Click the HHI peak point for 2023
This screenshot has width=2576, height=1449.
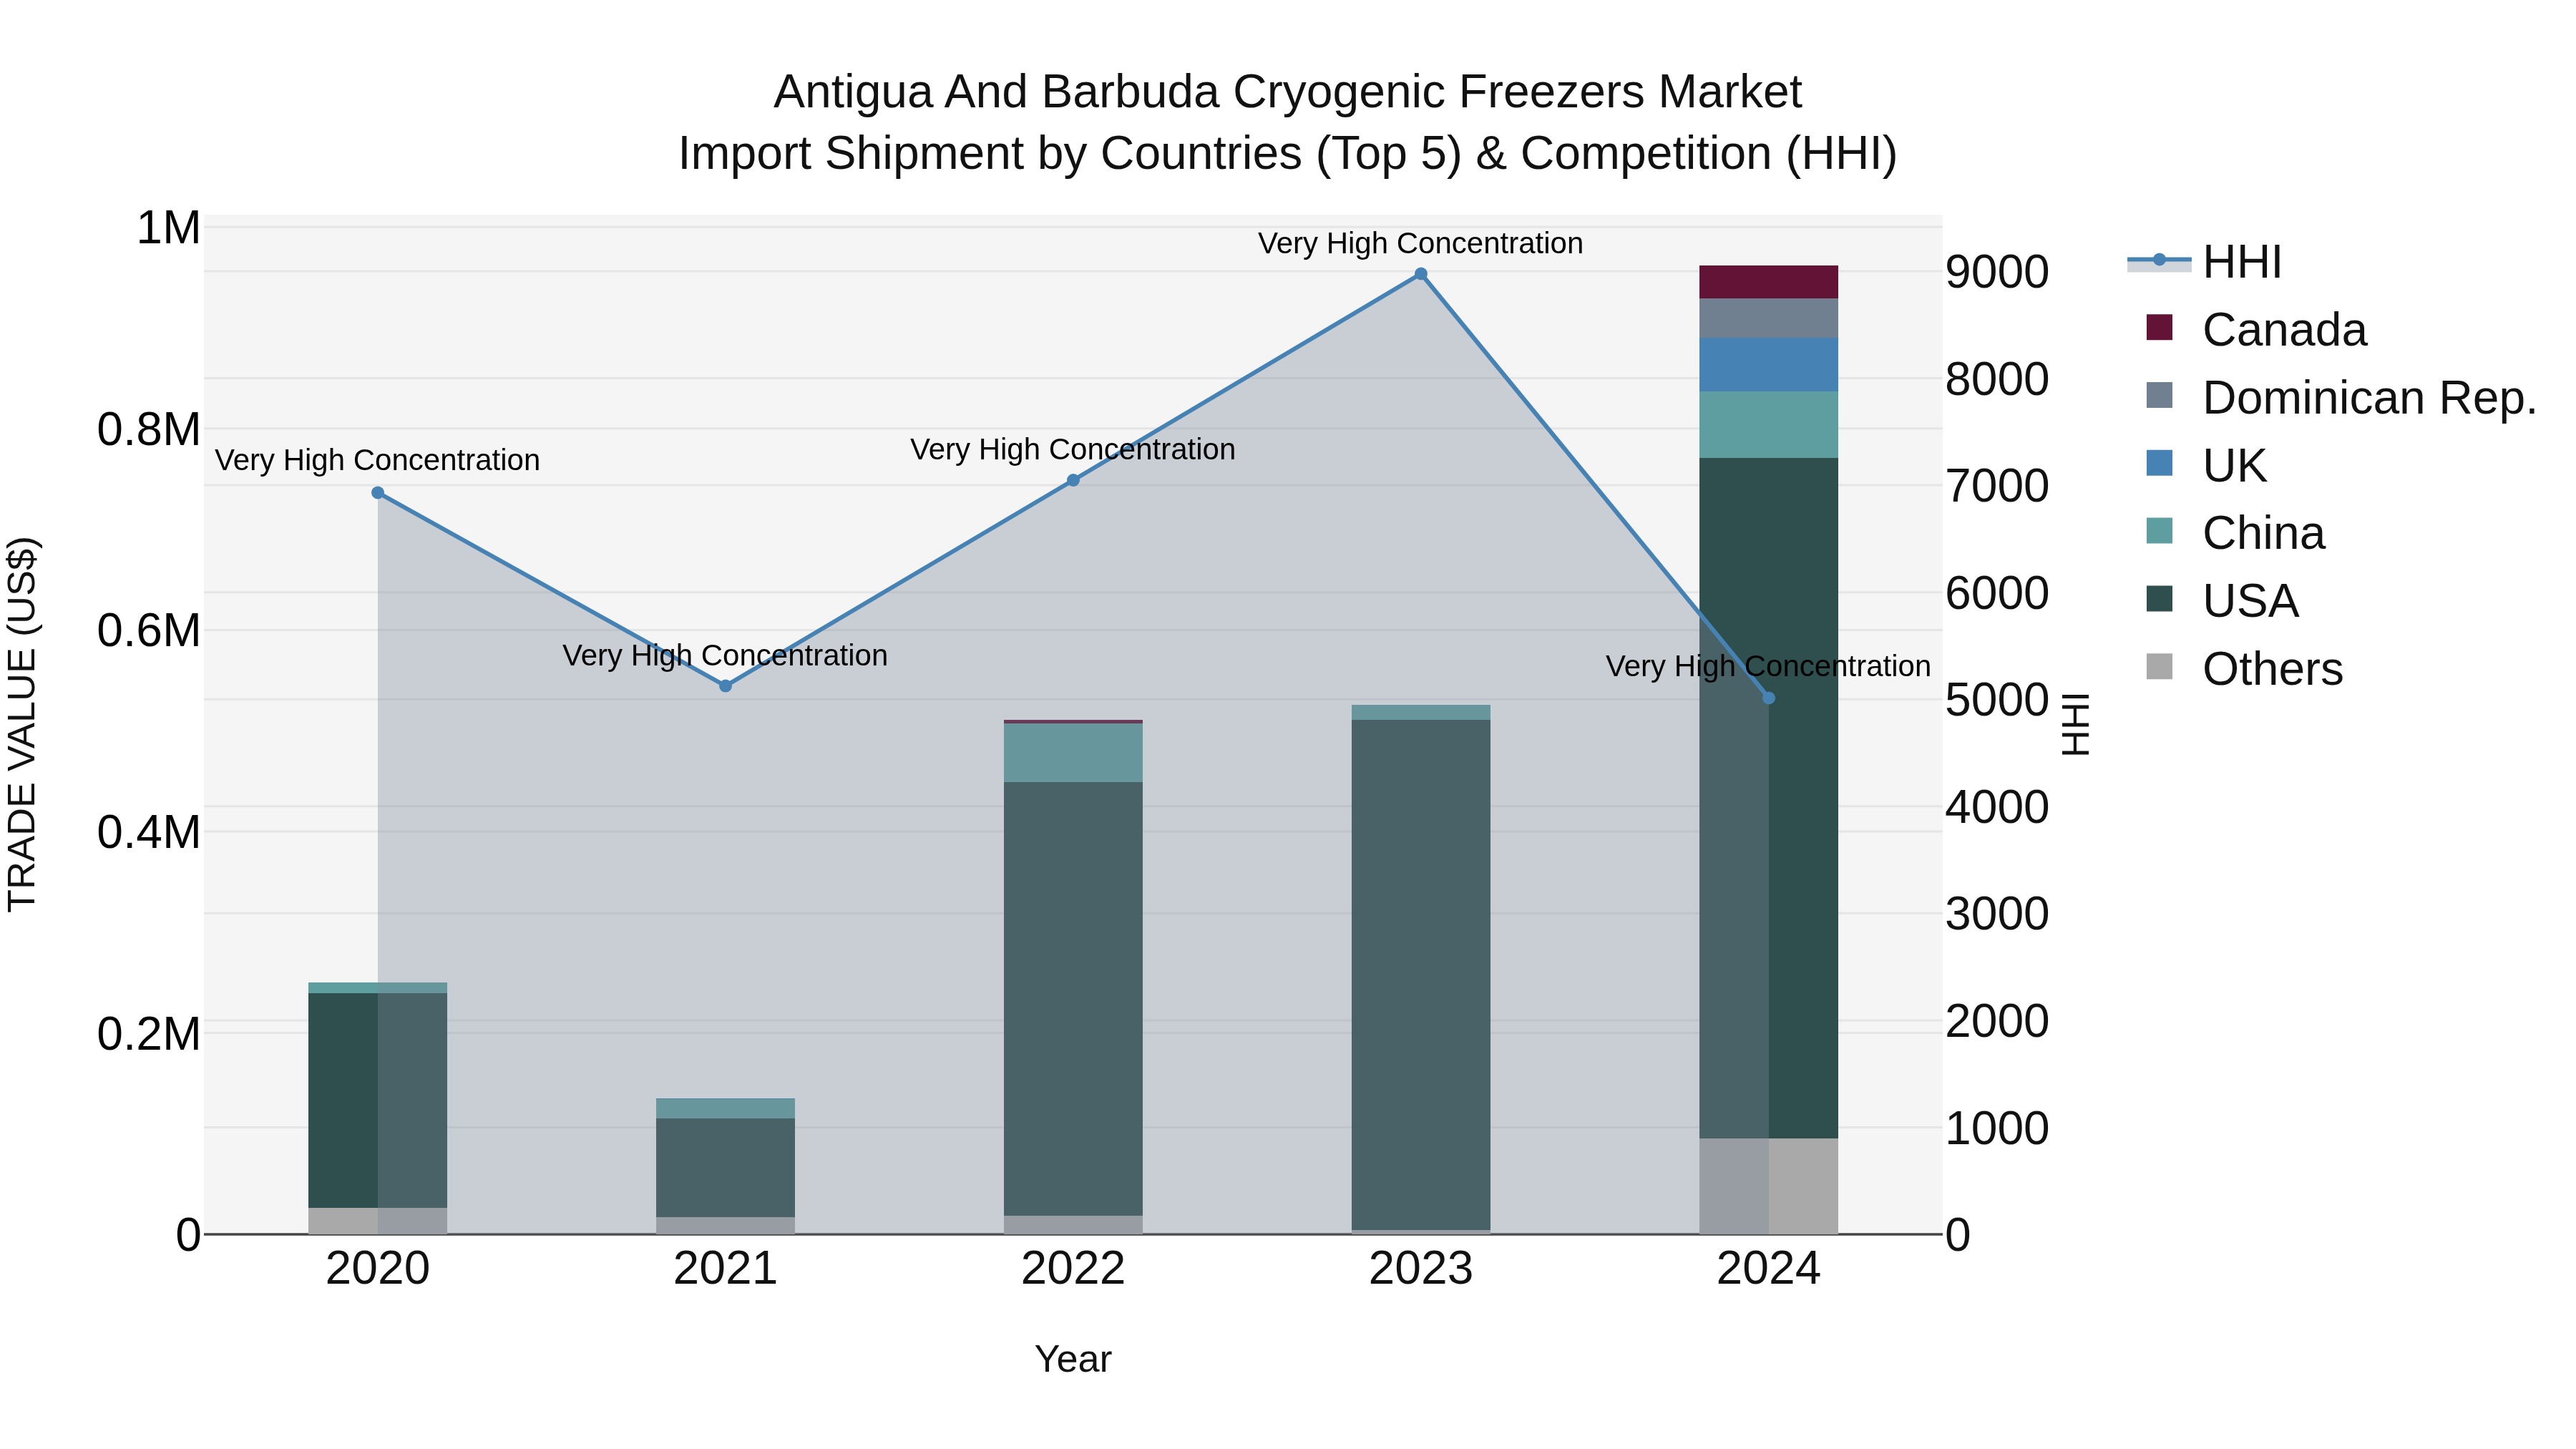click(1421, 274)
